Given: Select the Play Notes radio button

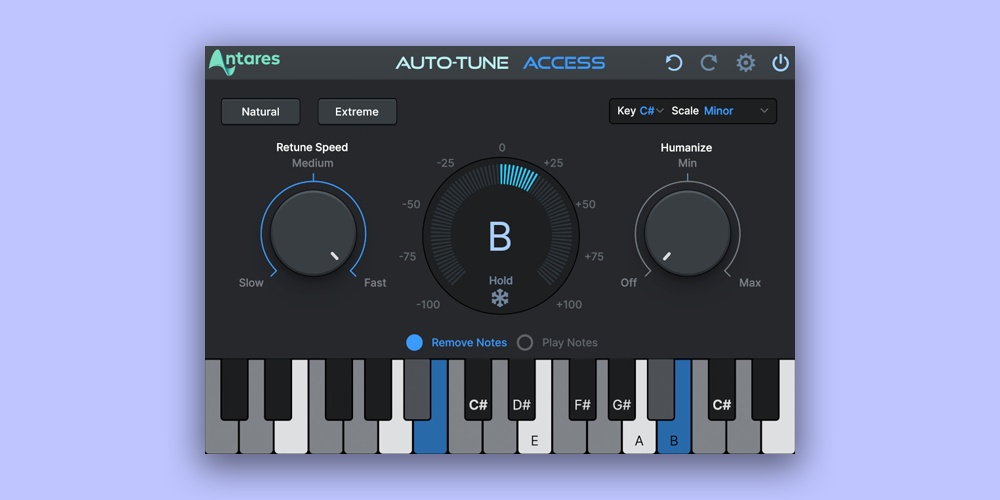Looking at the screenshot, I should click(x=525, y=342).
